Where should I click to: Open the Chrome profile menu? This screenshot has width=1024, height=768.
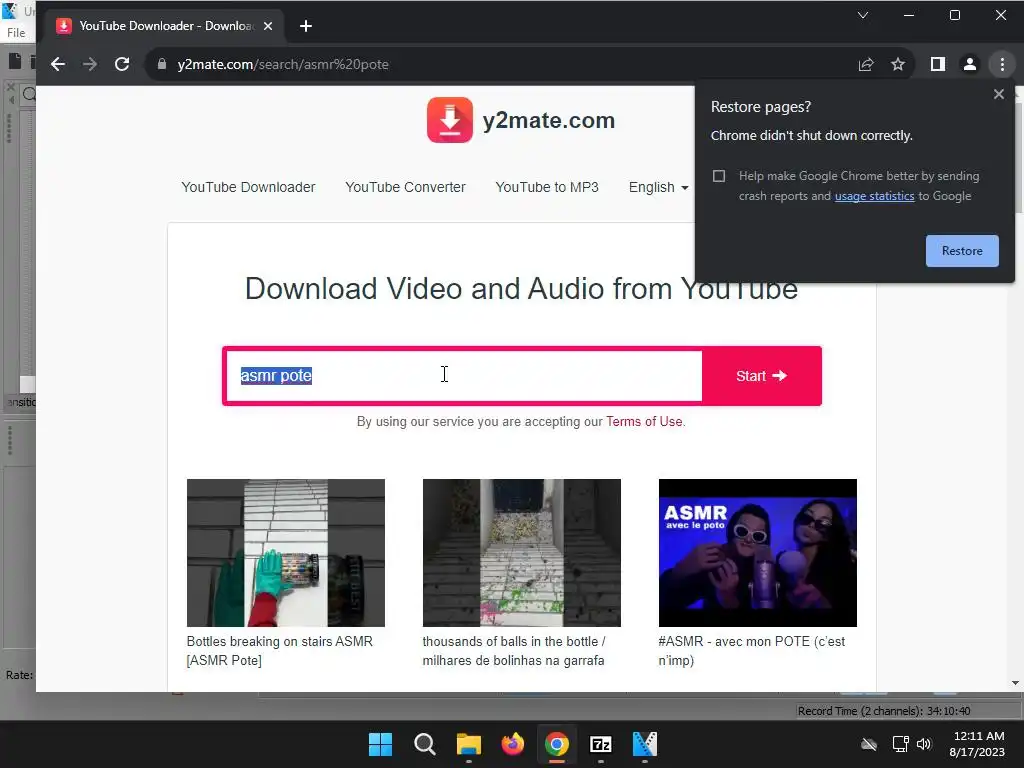tap(970, 64)
